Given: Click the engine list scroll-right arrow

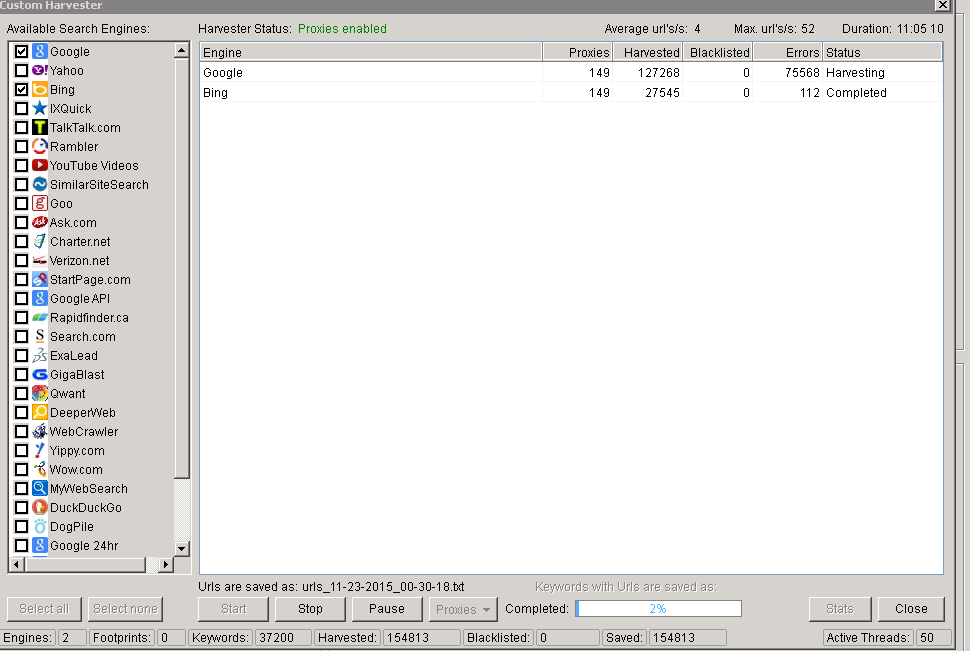Looking at the screenshot, I should [x=165, y=564].
